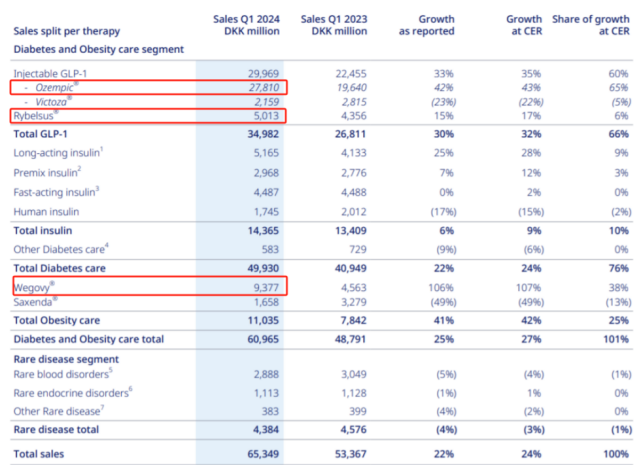Select Total GLP-1 Q1 2023 value 26,811
This screenshot has height=466, width=640.
tap(350, 134)
